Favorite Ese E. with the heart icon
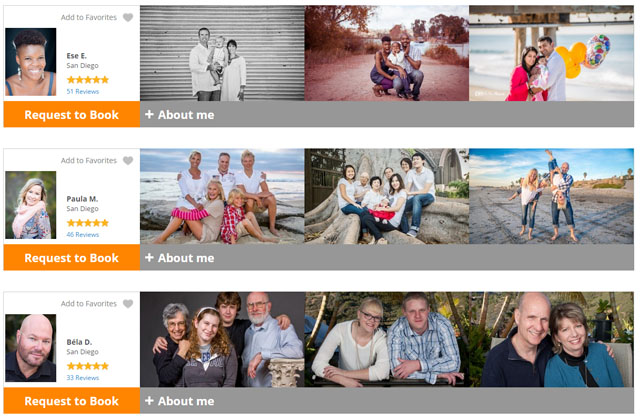This screenshot has height=420, width=640. pyautogui.click(x=128, y=18)
